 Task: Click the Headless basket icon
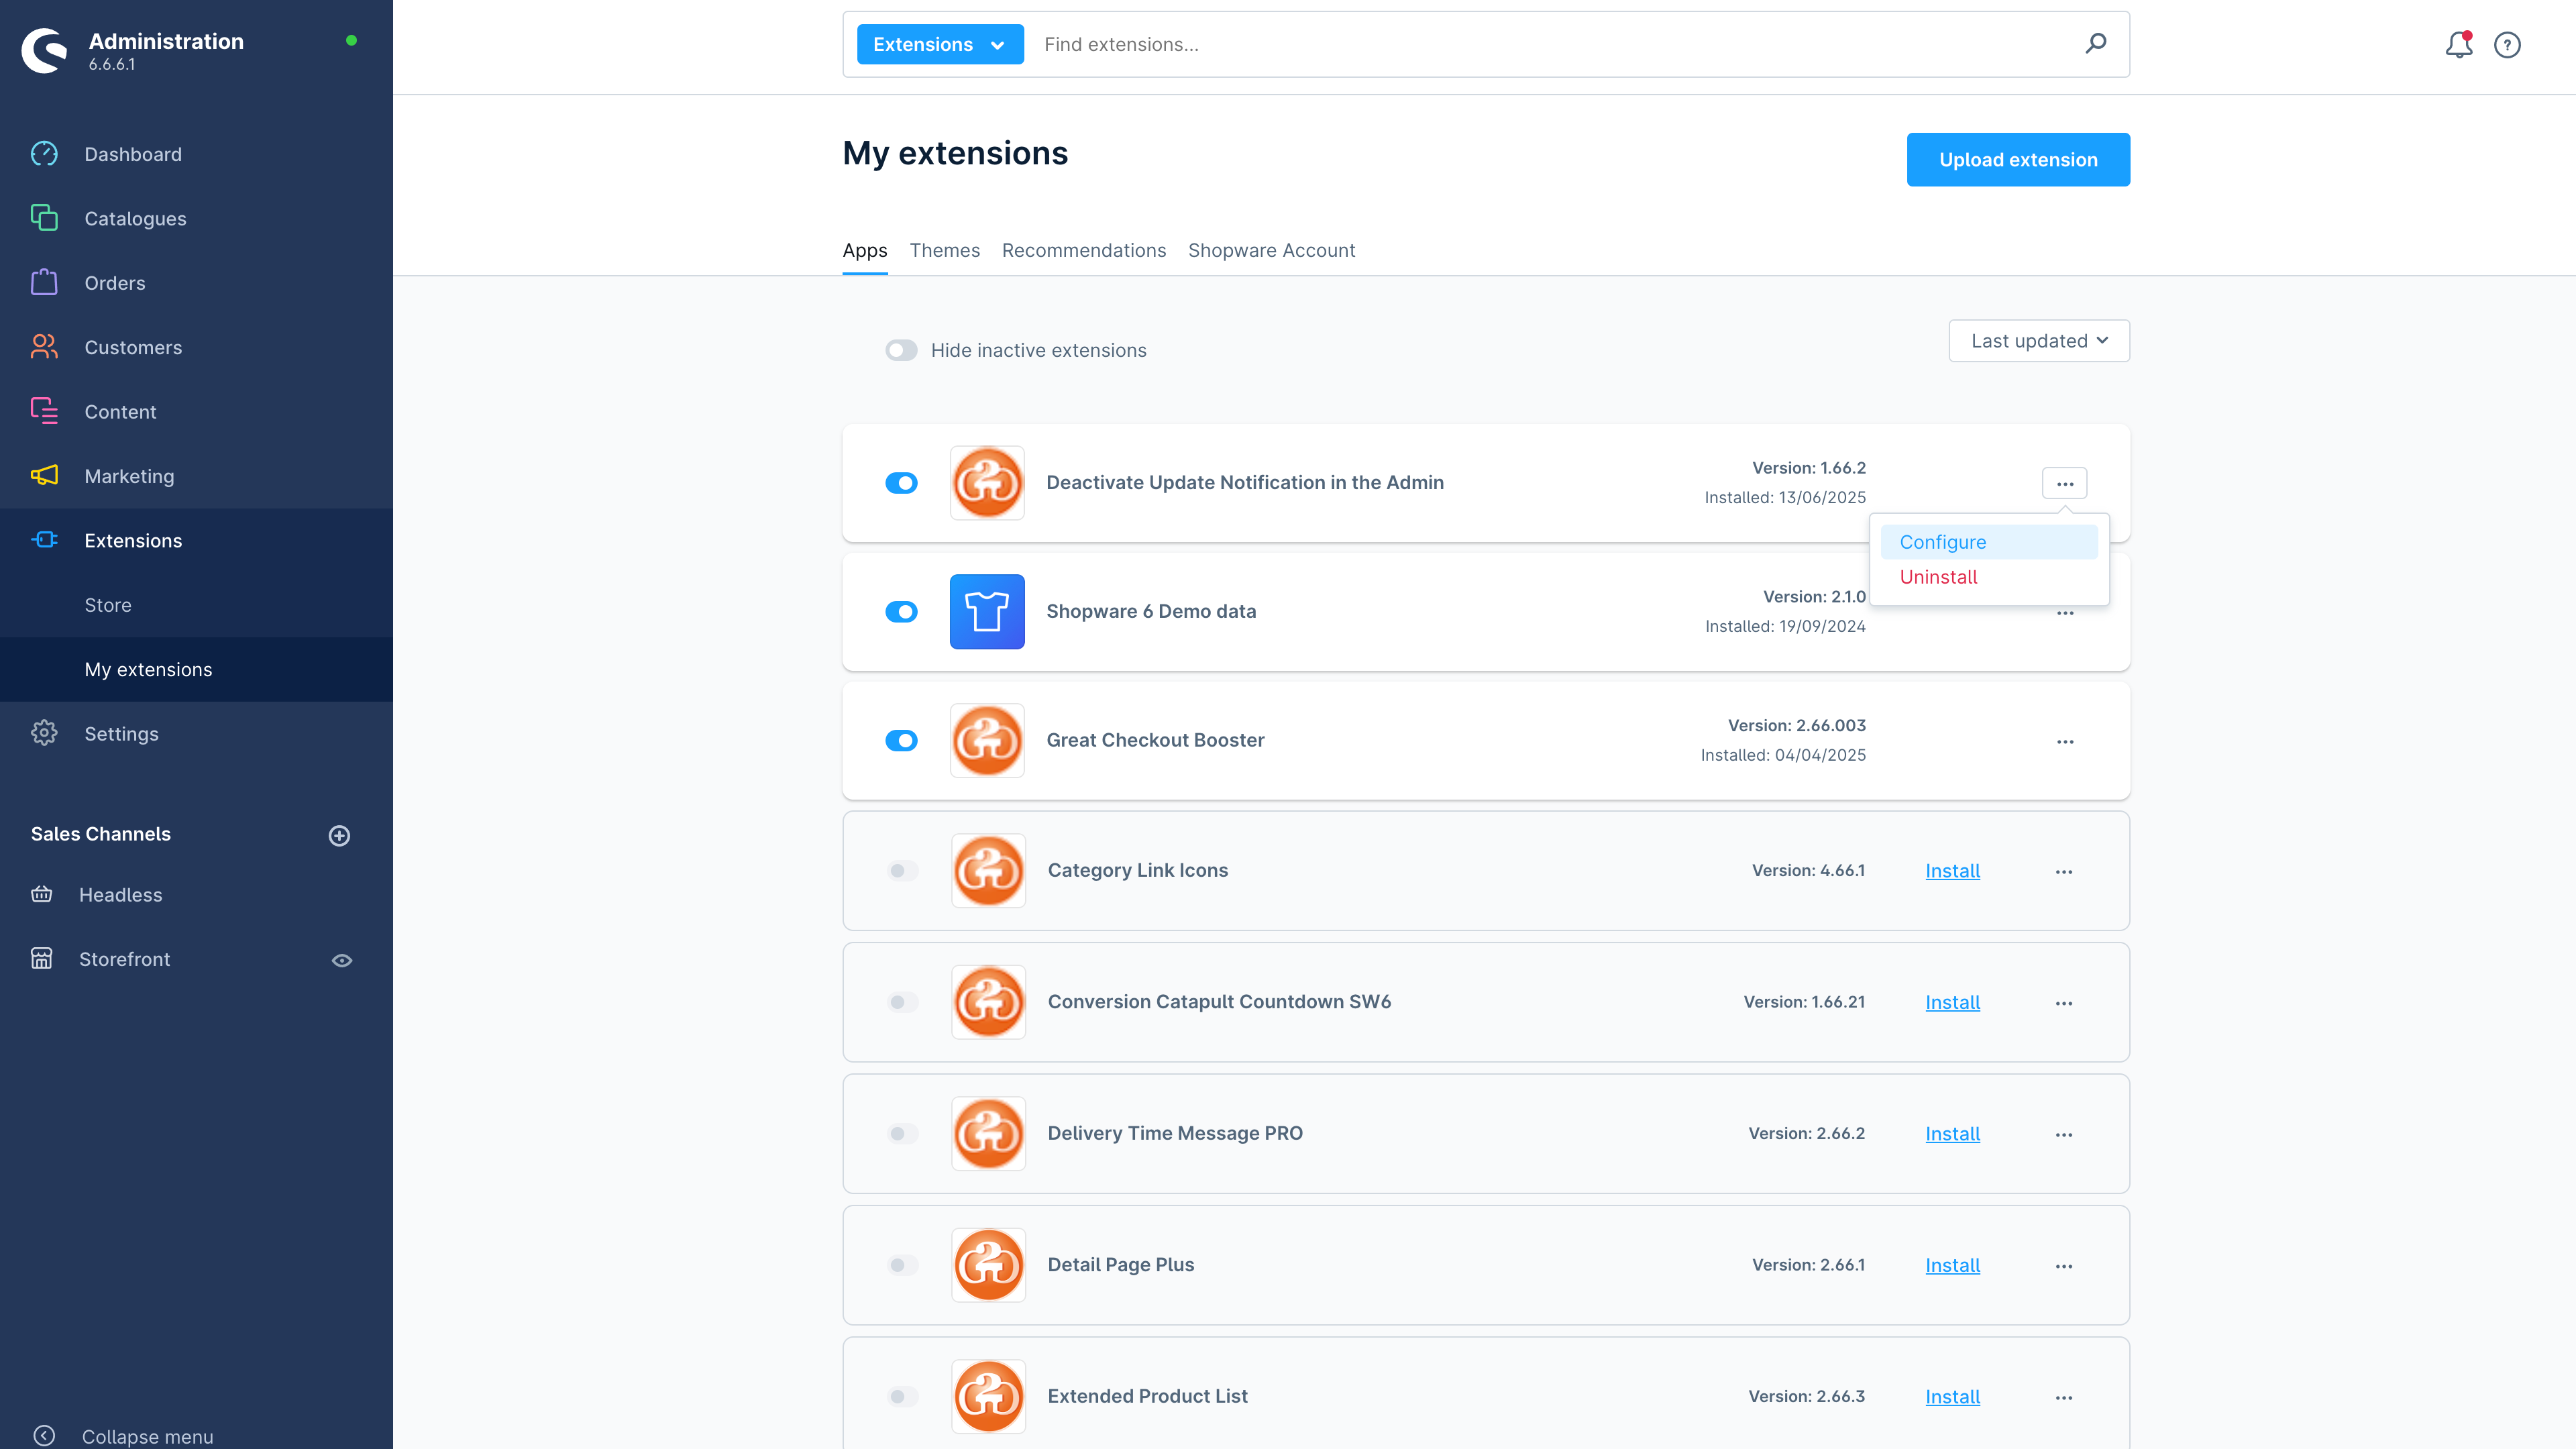(42, 894)
